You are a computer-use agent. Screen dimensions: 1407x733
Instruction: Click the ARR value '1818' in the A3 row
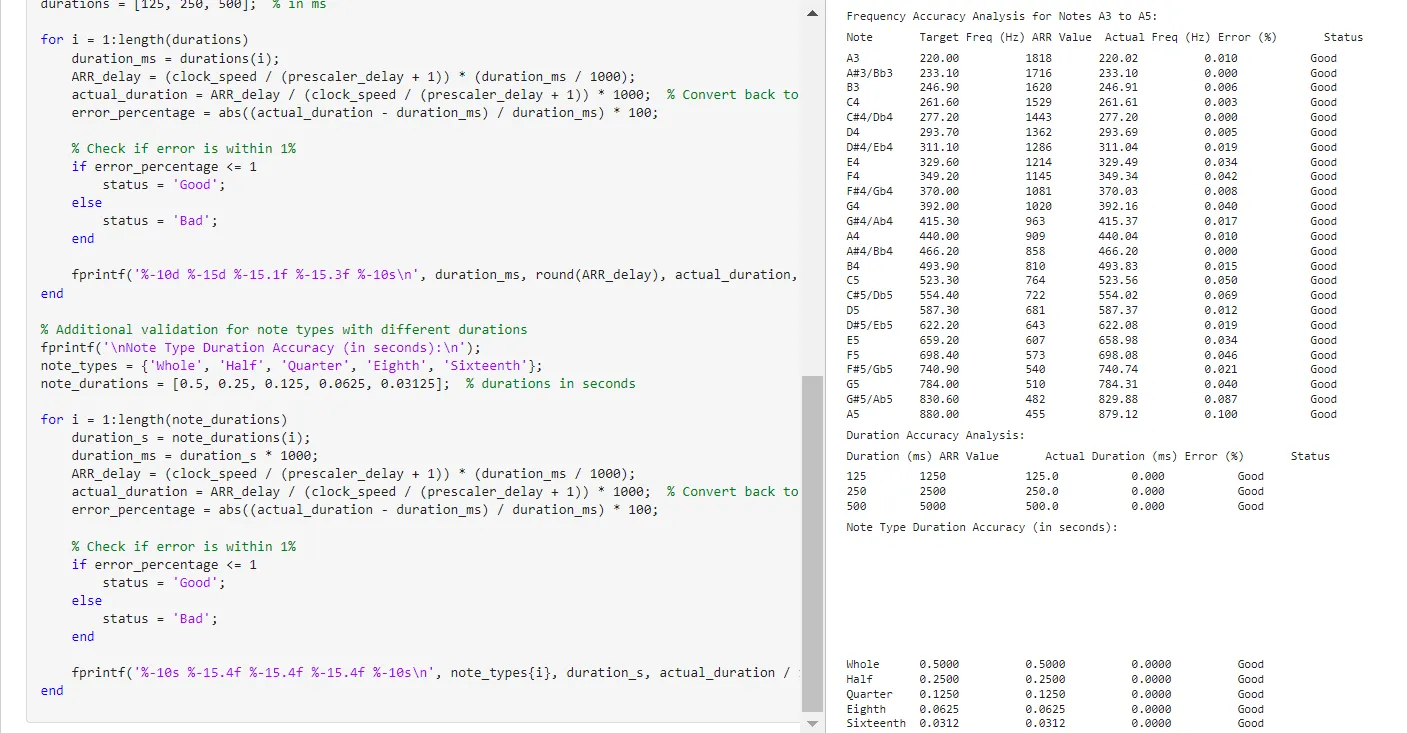tap(1038, 58)
